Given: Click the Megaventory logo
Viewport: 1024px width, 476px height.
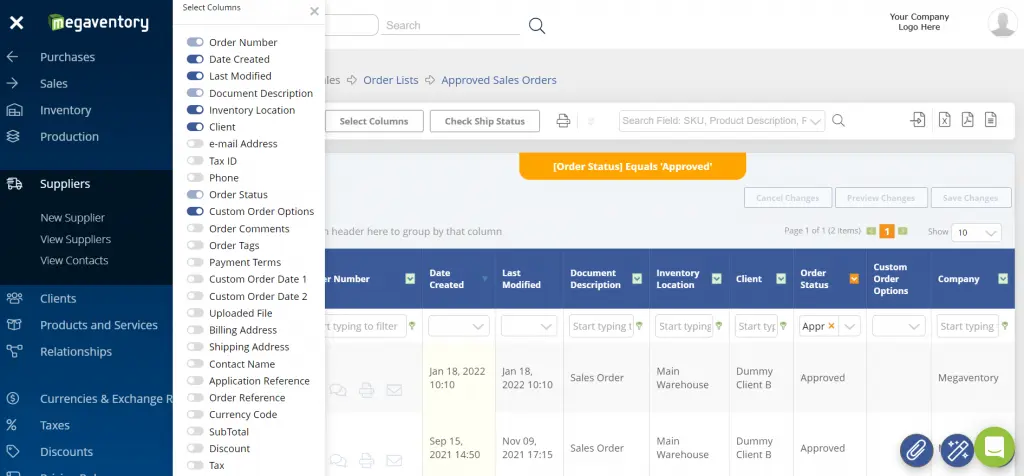Looking at the screenshot, I should 99,23.
